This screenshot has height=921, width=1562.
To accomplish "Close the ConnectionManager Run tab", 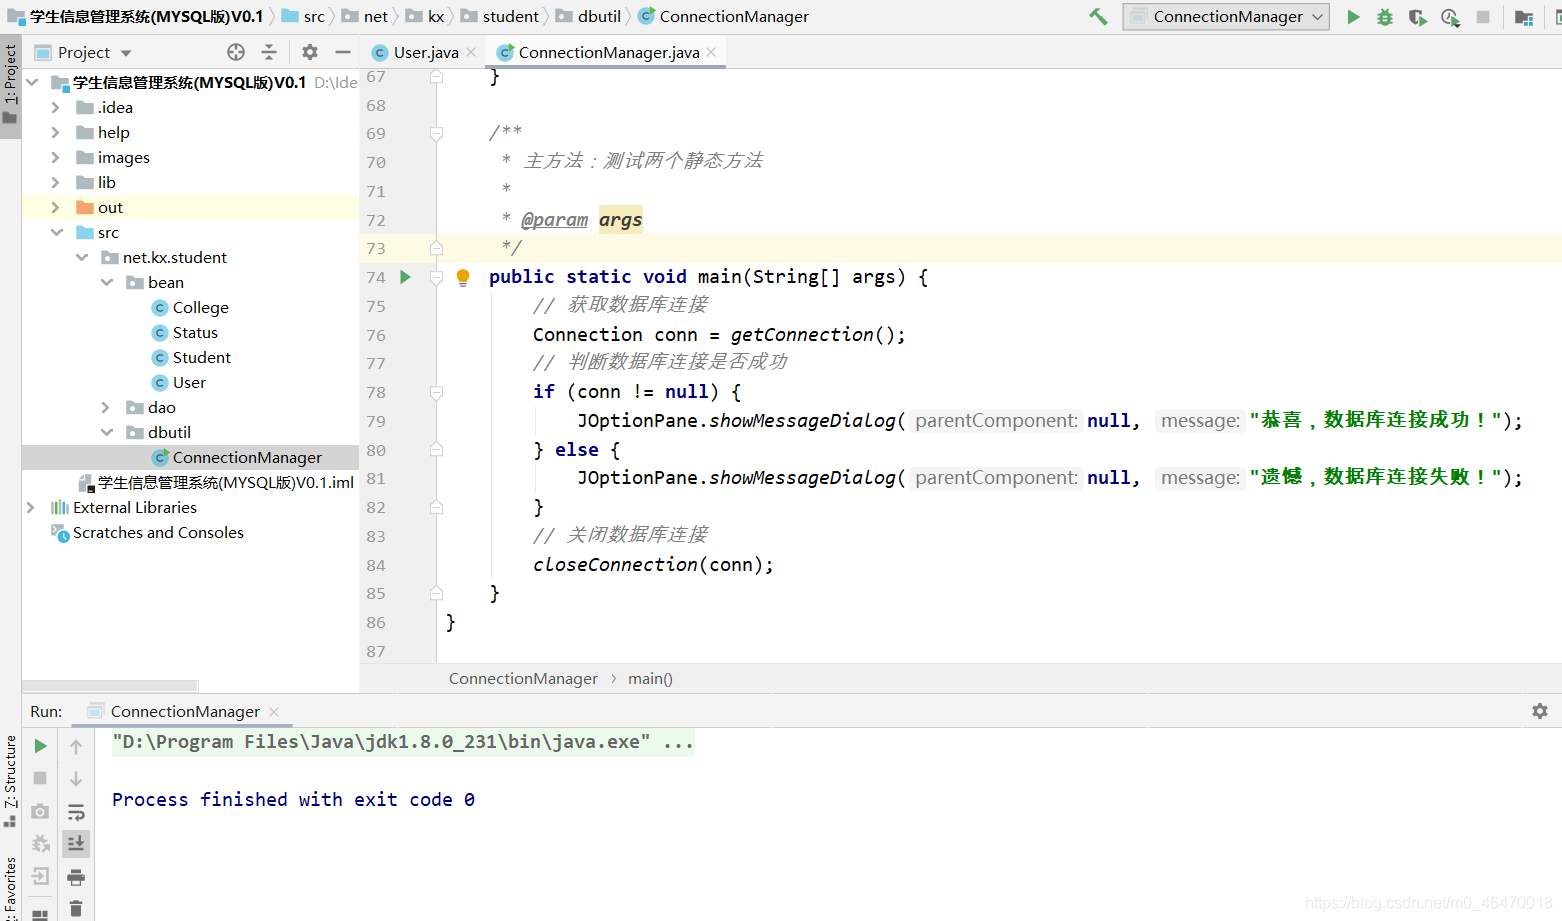I will coord(274,712).
